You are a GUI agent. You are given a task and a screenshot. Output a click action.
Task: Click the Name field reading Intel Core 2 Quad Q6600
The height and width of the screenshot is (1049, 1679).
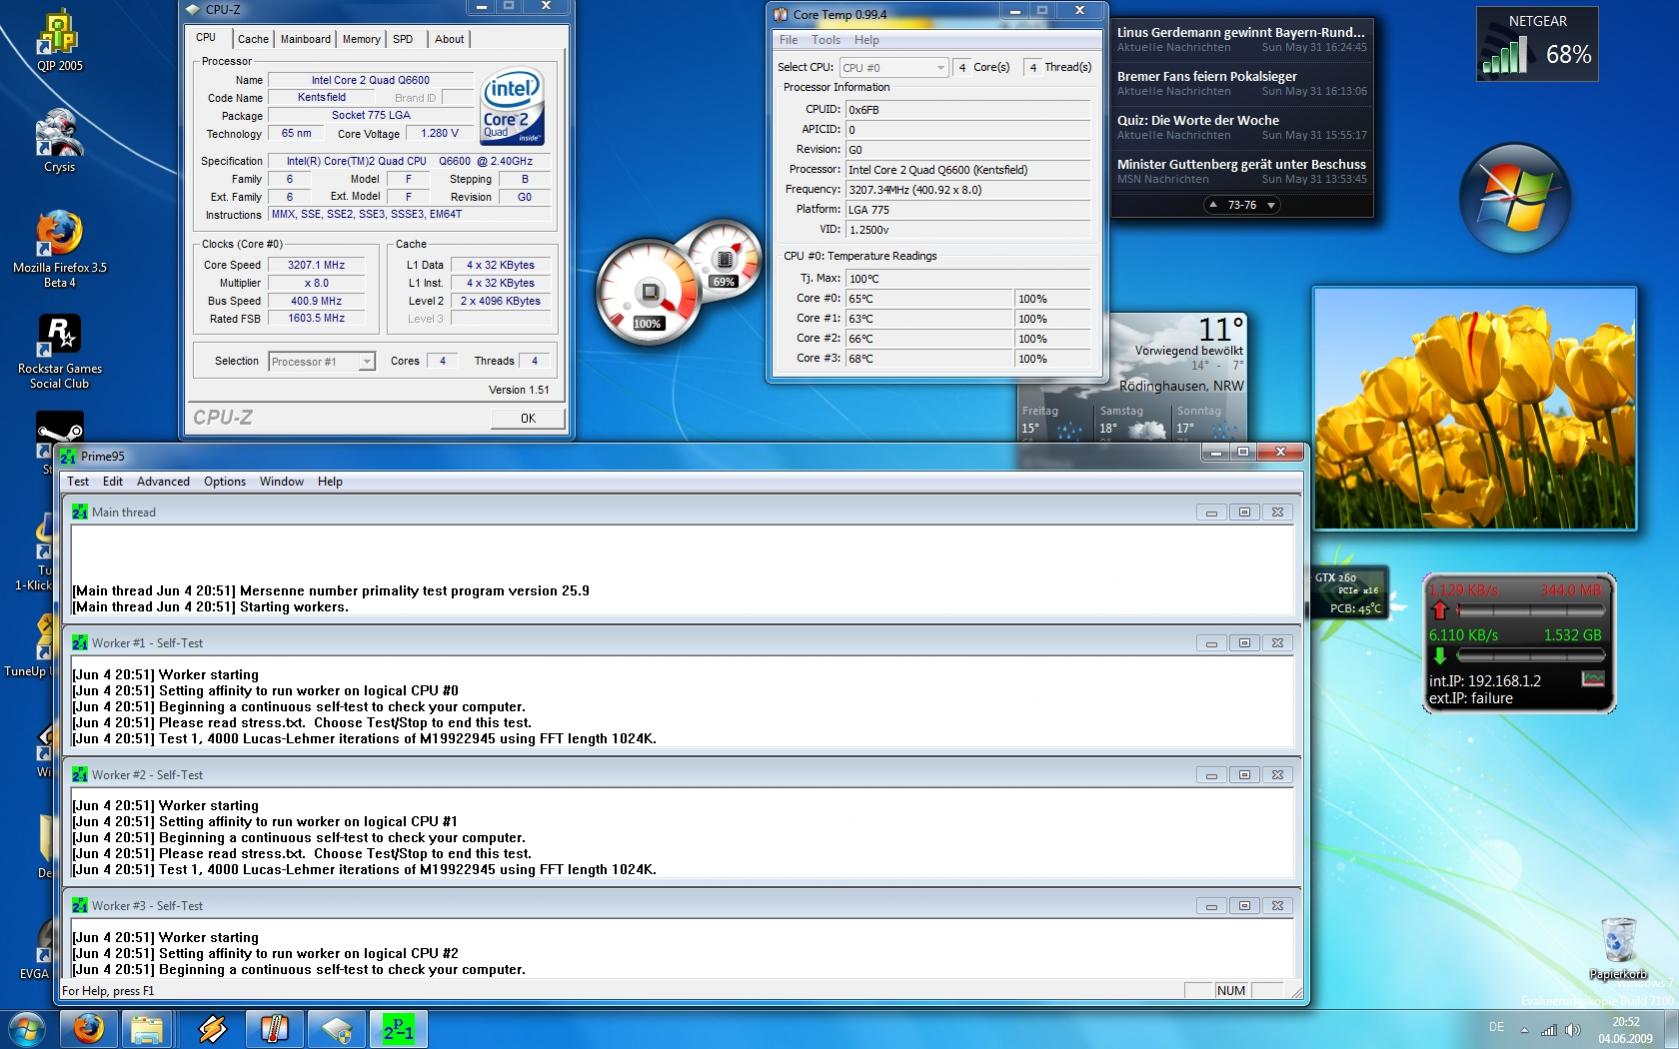point(370,80)
